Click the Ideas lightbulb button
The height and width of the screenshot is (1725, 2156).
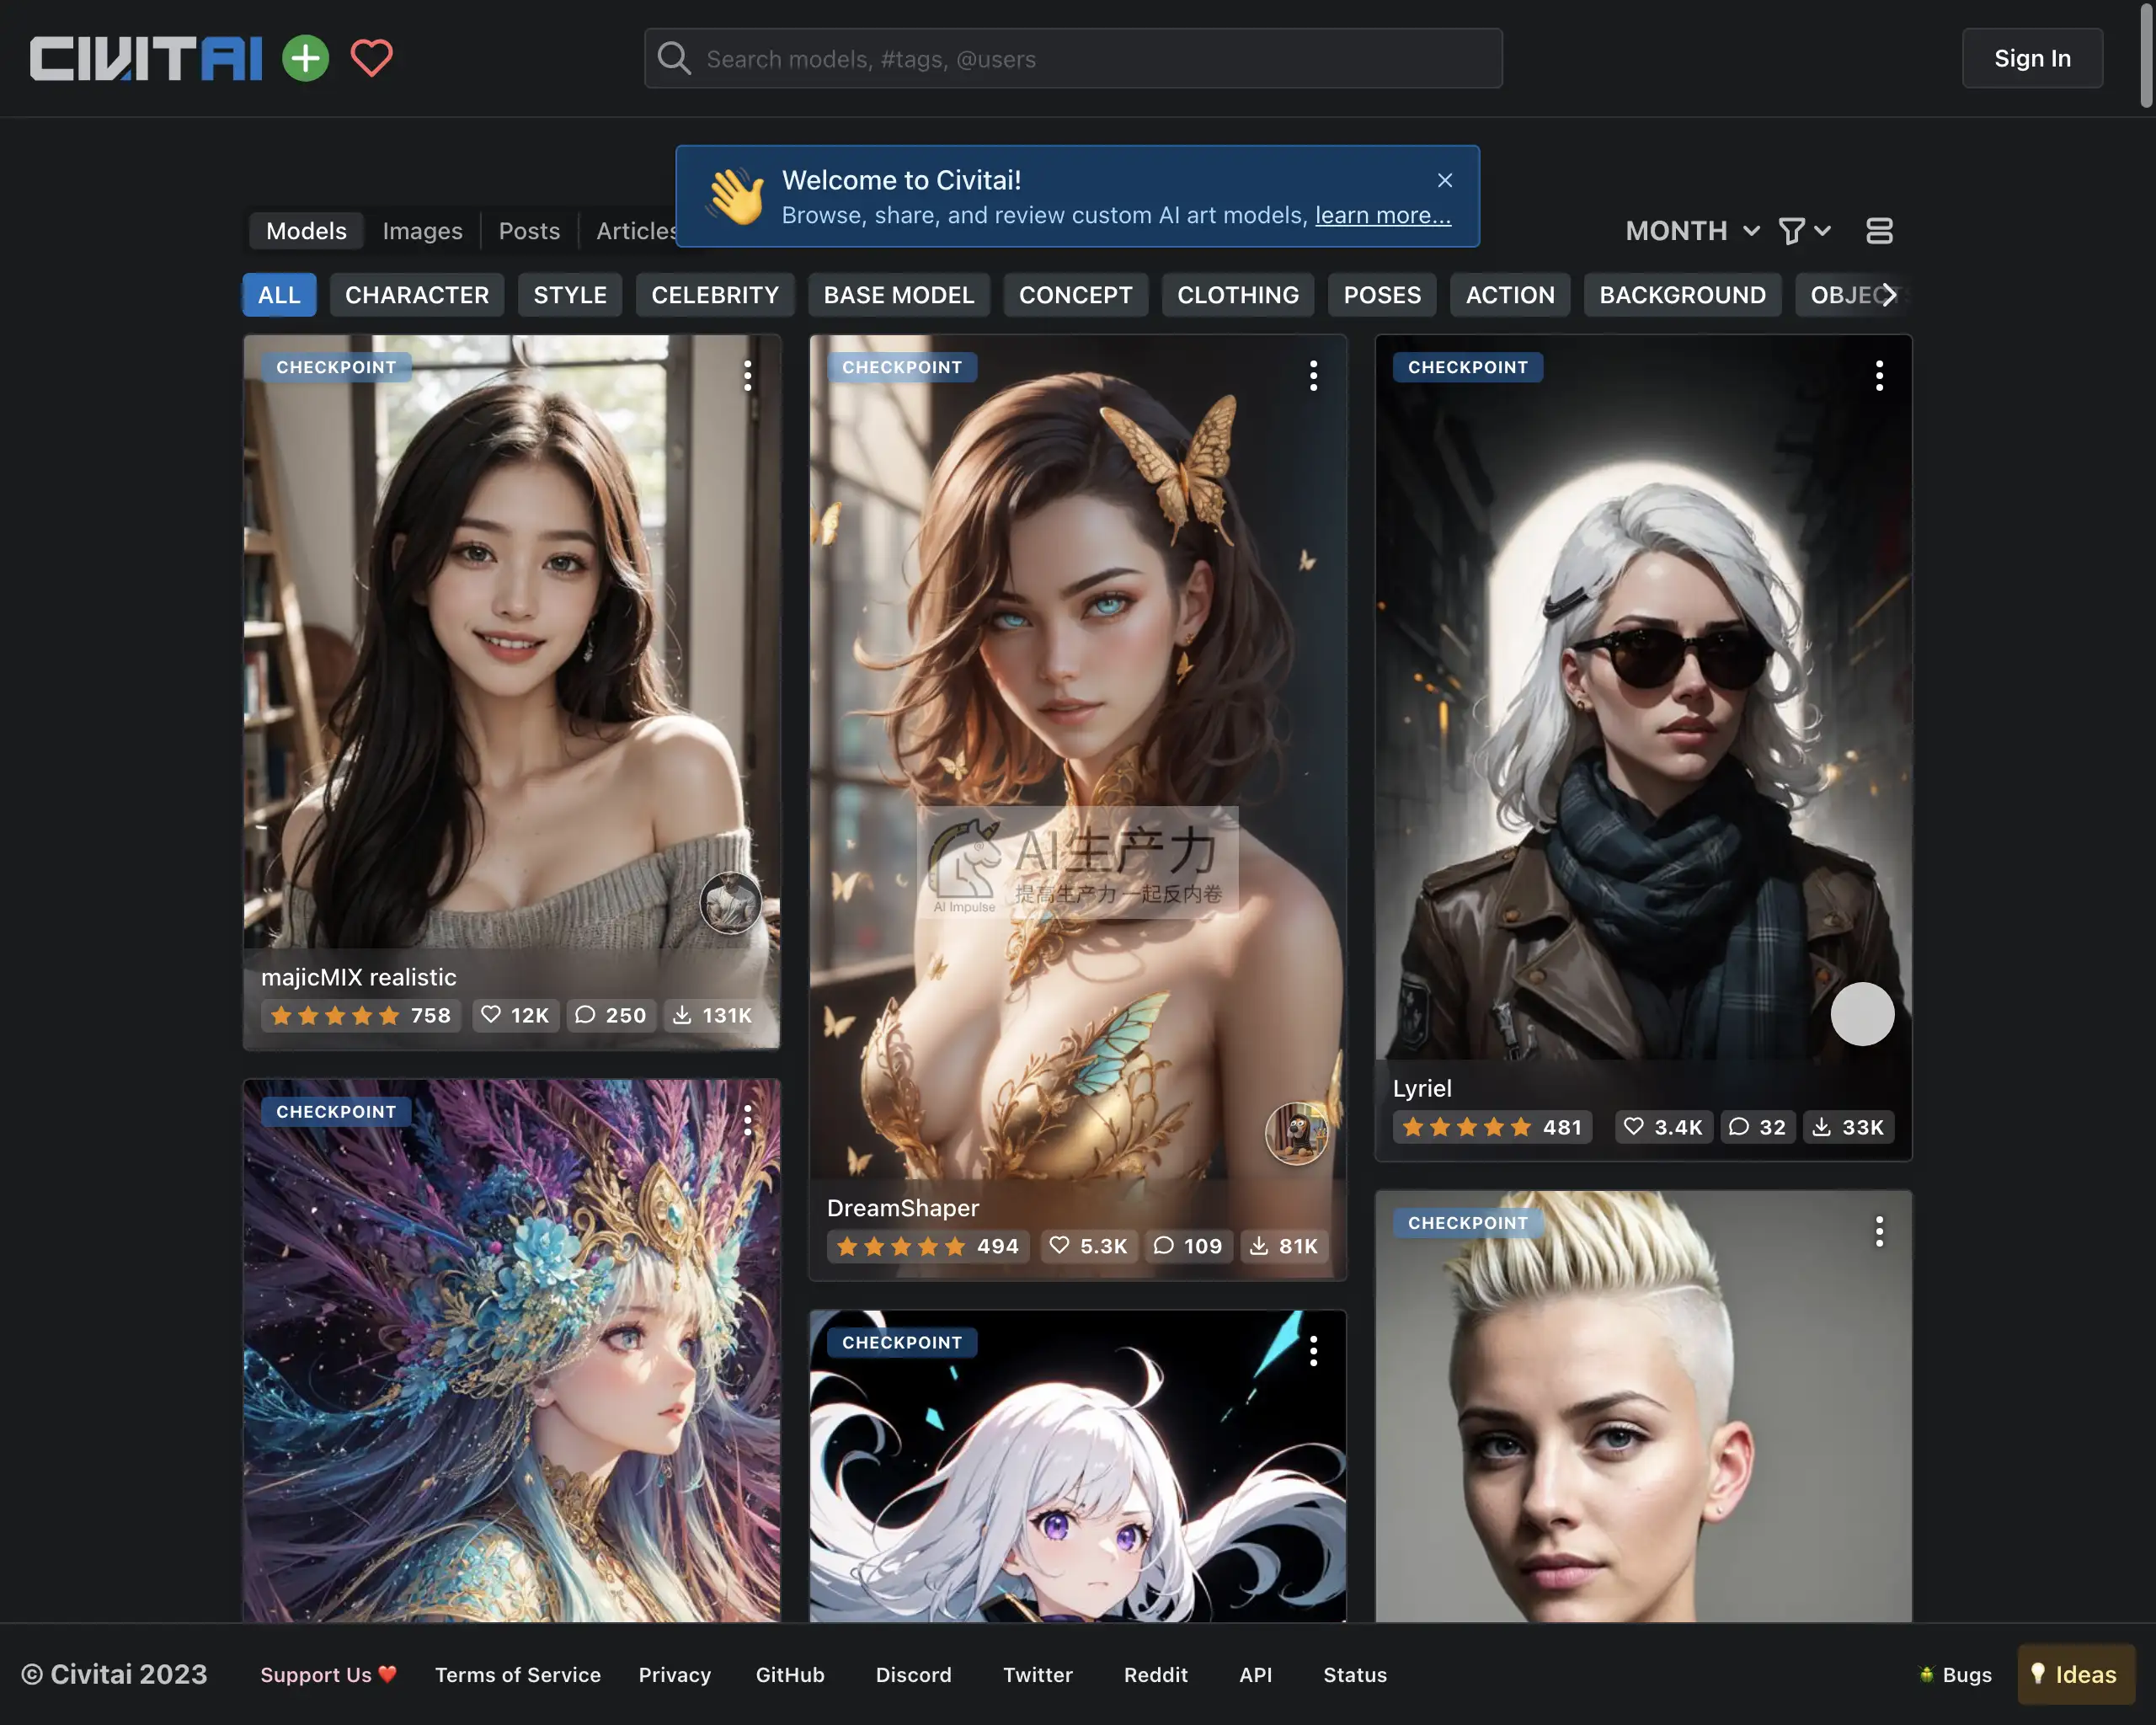click(x=2075, y=1675)
